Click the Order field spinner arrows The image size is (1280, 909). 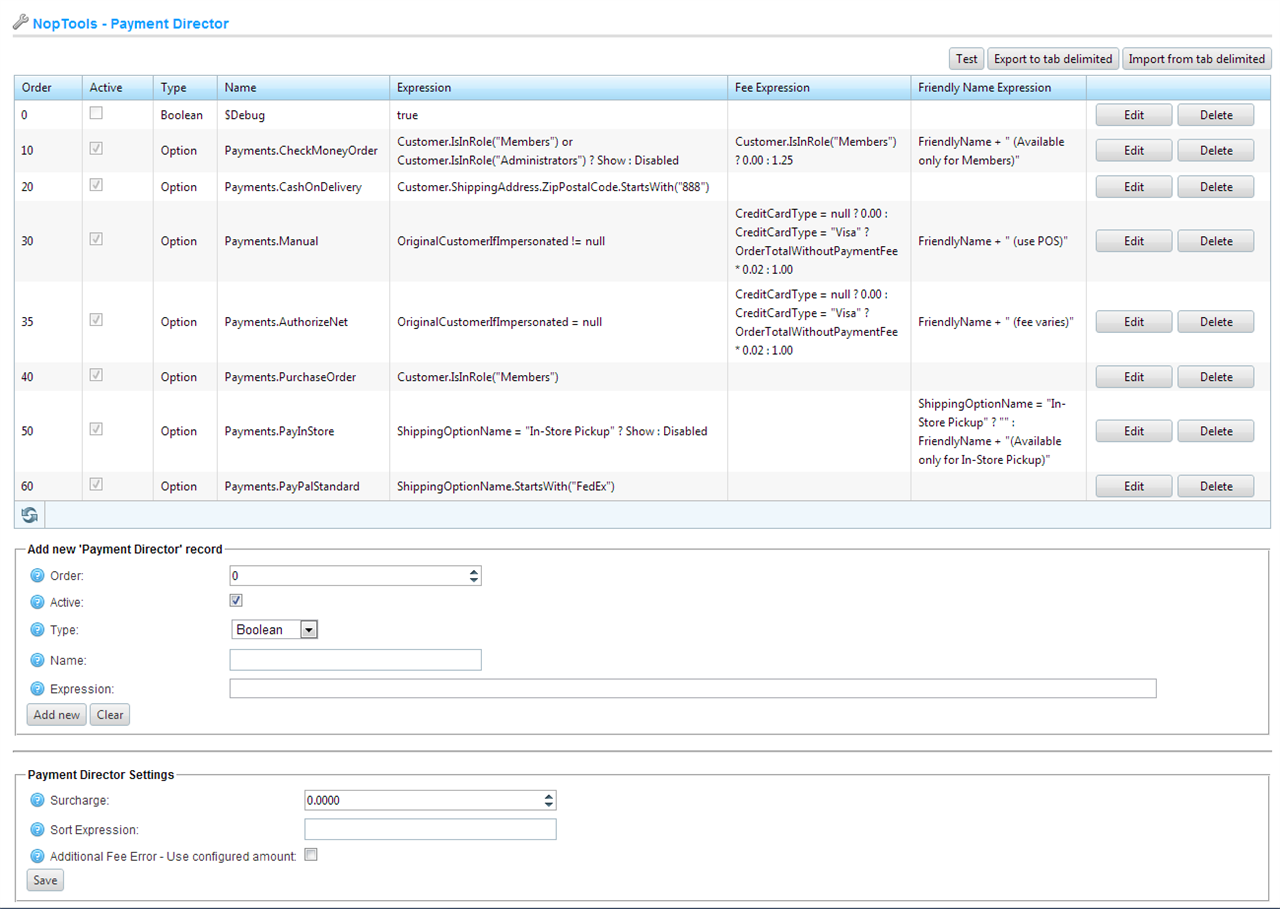tap(474, 576)
